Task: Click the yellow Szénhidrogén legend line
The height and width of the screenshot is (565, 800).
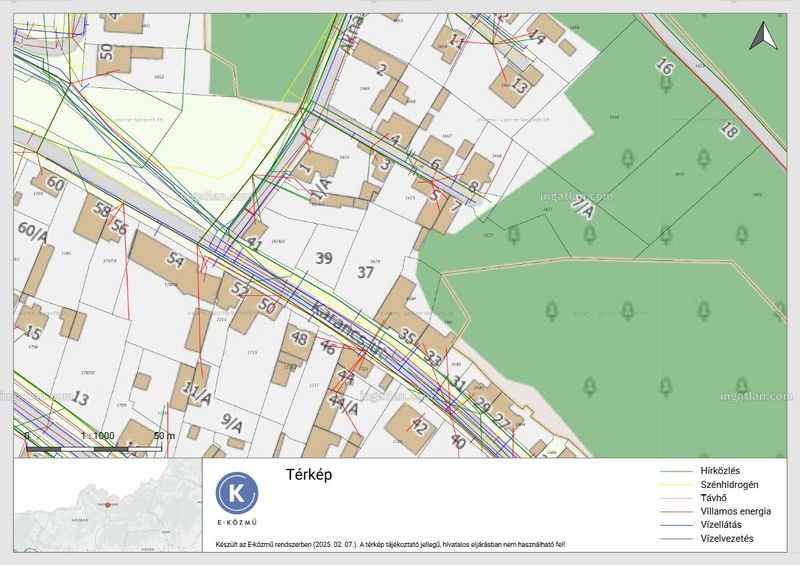Action: 676,485
